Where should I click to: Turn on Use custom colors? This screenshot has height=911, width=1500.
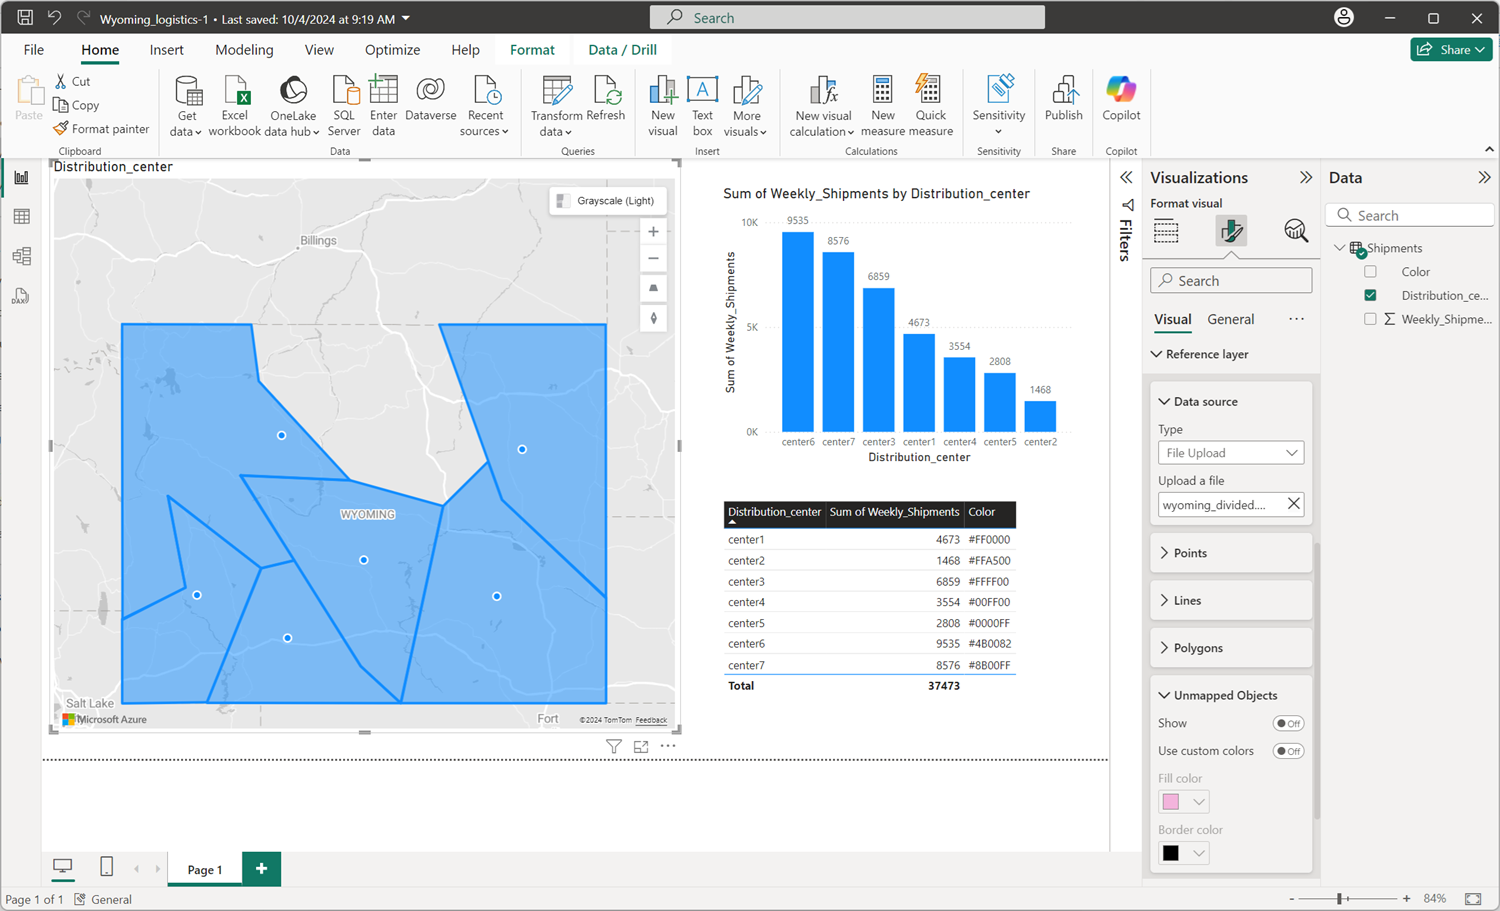(1288, 751)
